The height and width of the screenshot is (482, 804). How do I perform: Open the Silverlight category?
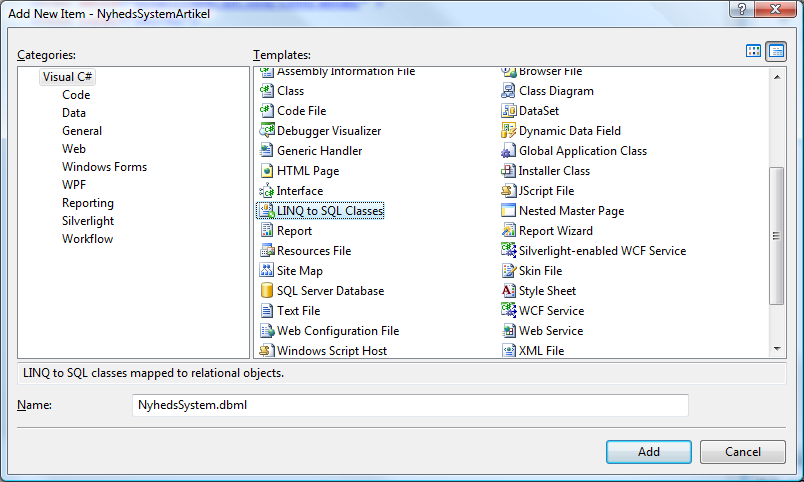point(88,221)
